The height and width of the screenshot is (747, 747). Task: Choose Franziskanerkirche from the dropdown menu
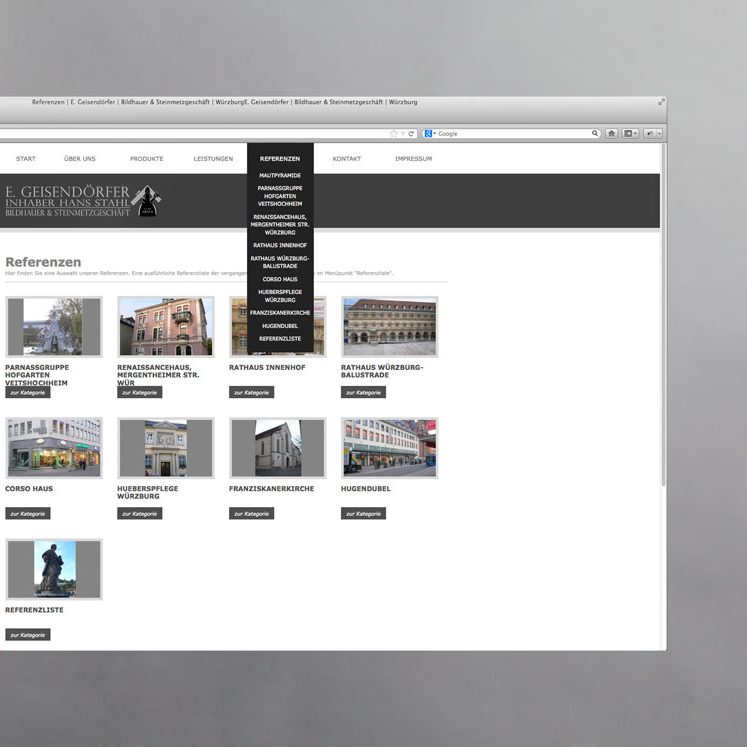(280, 313)
